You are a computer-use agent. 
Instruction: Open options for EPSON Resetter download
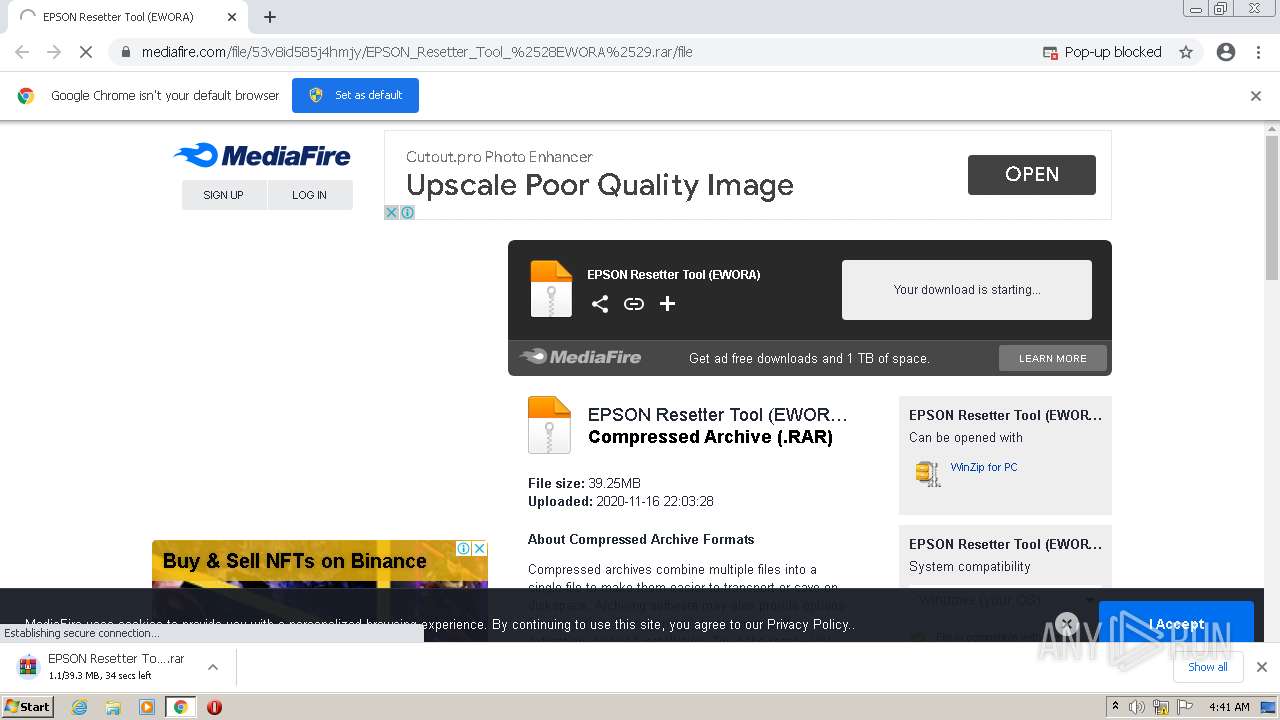(x=212, y=667)
